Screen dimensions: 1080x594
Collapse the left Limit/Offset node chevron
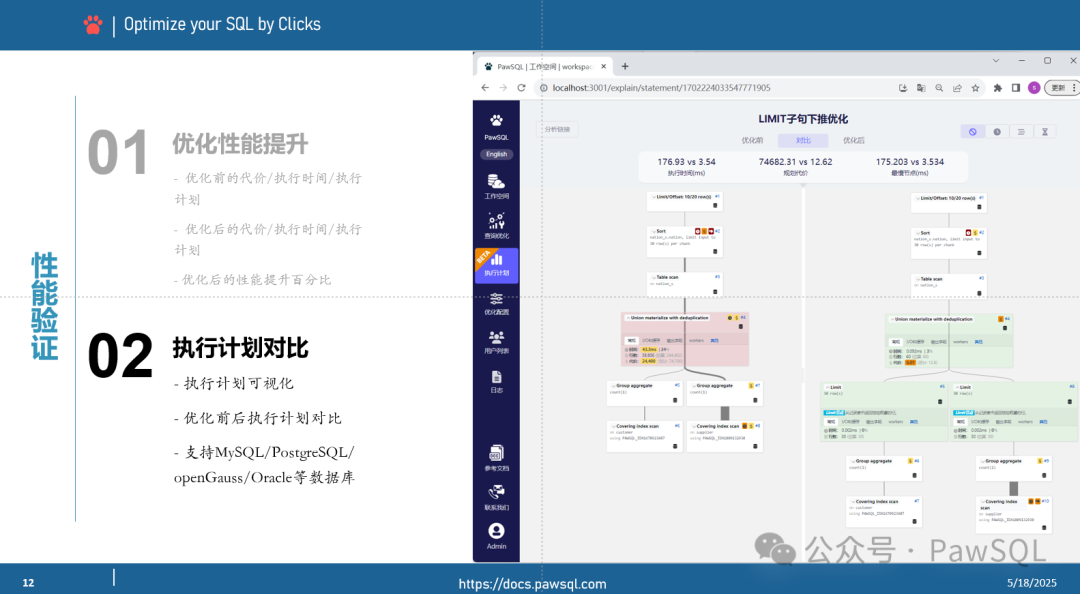pos(653,197)
